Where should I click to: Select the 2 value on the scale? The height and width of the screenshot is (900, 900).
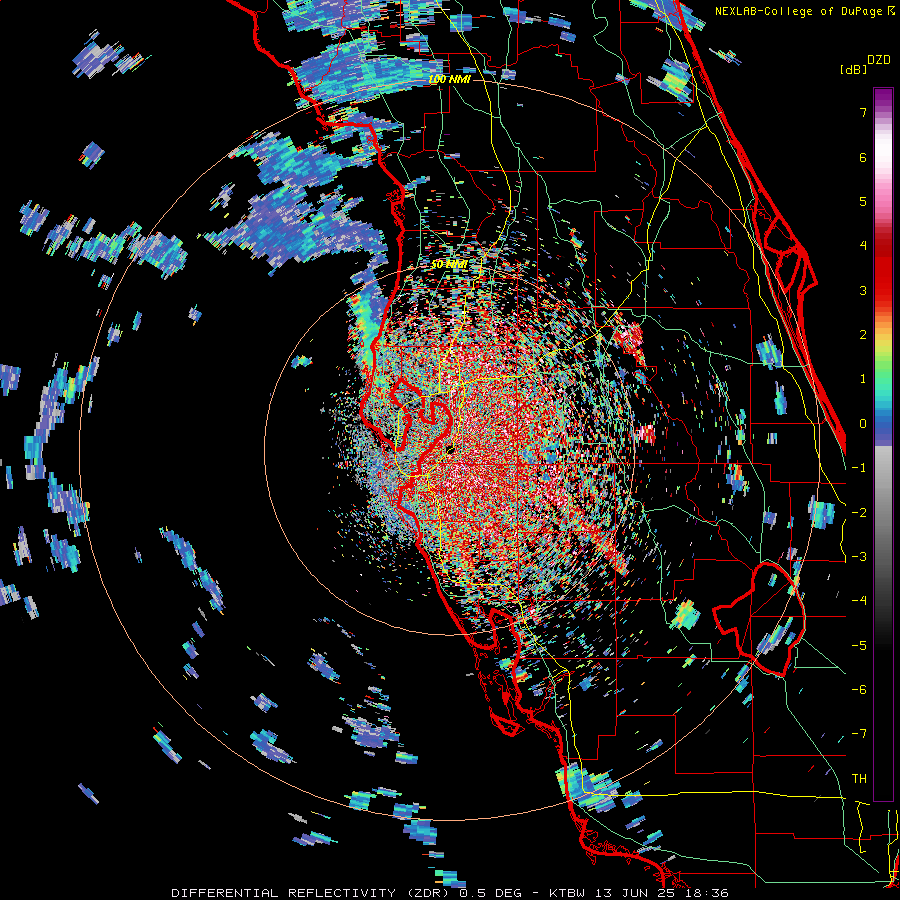(x=863, y=335)
